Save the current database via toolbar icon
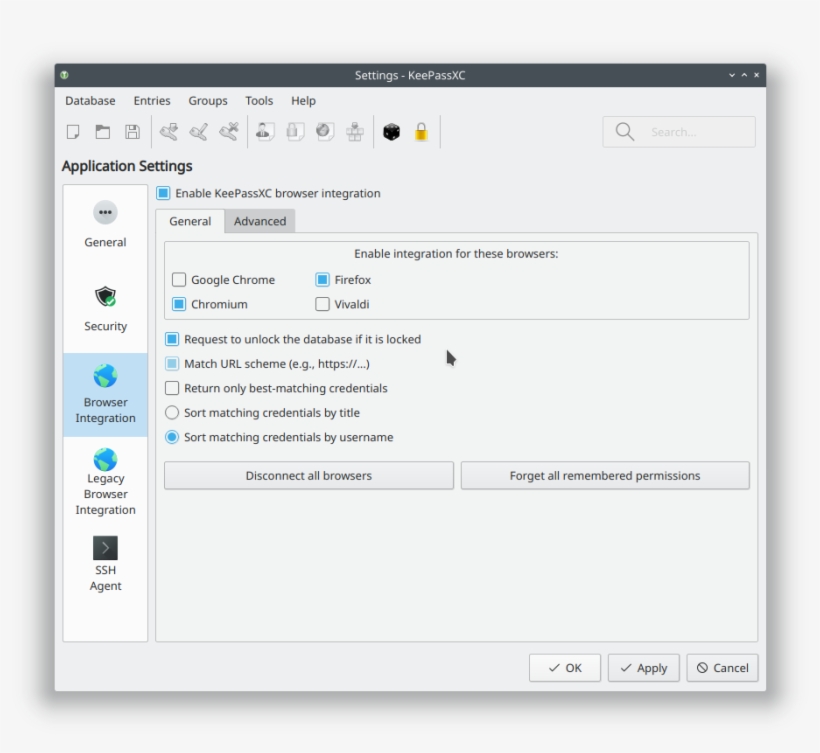This screenshot has height=753, width=820. [131, 131]
